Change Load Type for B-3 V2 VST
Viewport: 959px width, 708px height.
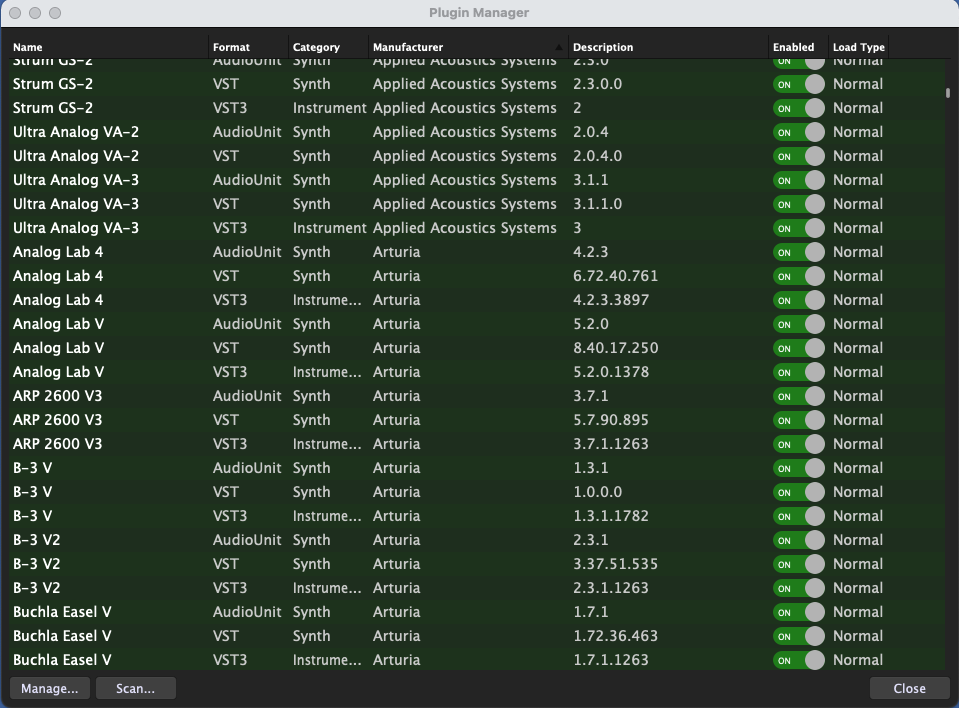pyautogui.click(x=857, y=564)
